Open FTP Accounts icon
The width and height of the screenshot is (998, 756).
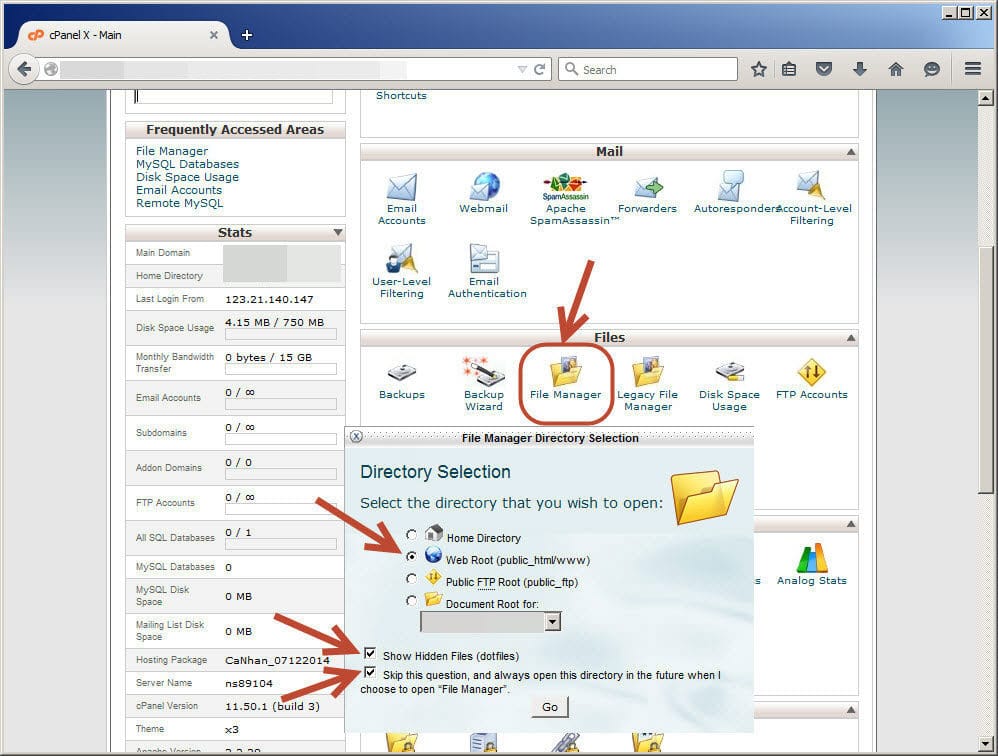click(x=811, y=373)
